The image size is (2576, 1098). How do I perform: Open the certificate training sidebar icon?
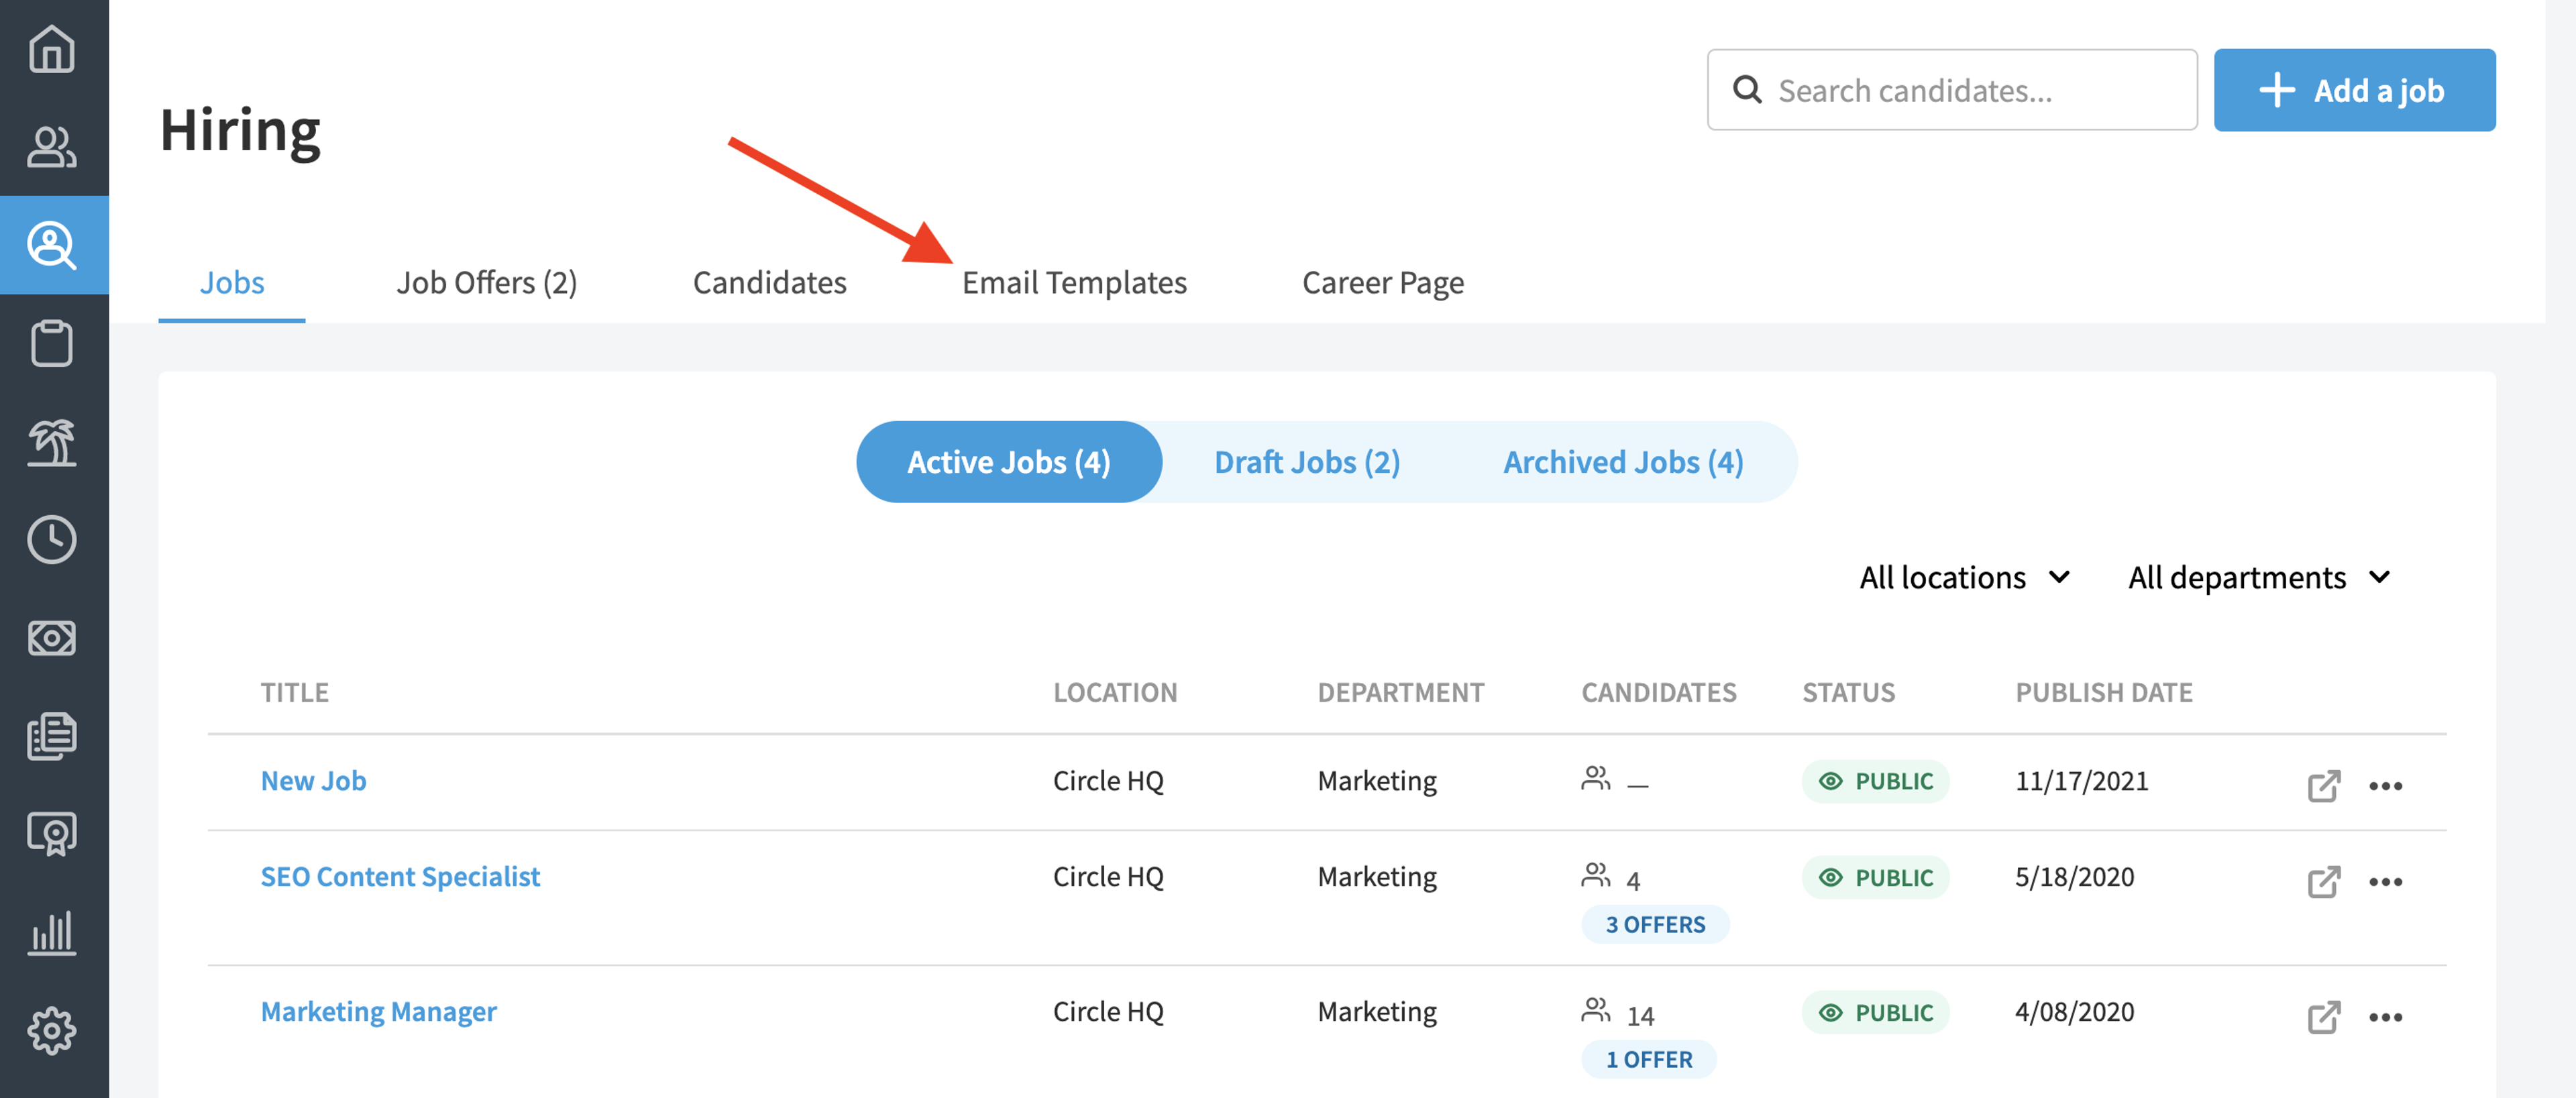(x=52, y=833)
